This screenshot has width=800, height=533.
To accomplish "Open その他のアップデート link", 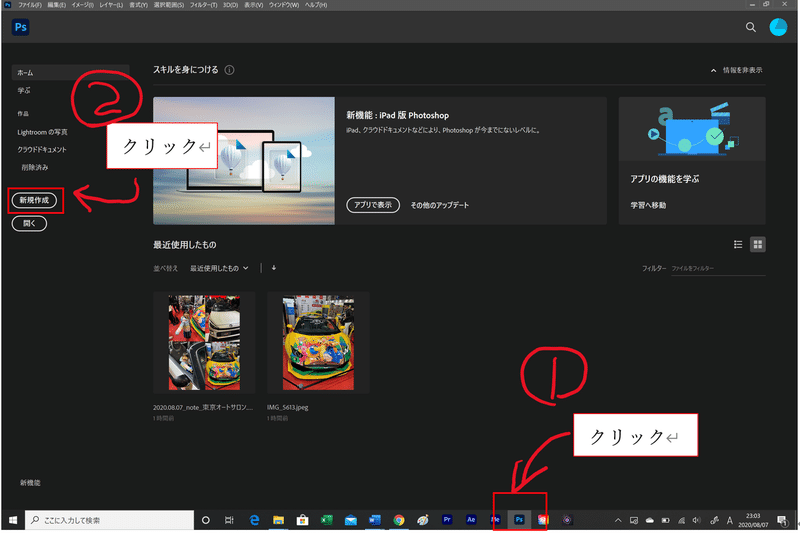I will (440, 205).
